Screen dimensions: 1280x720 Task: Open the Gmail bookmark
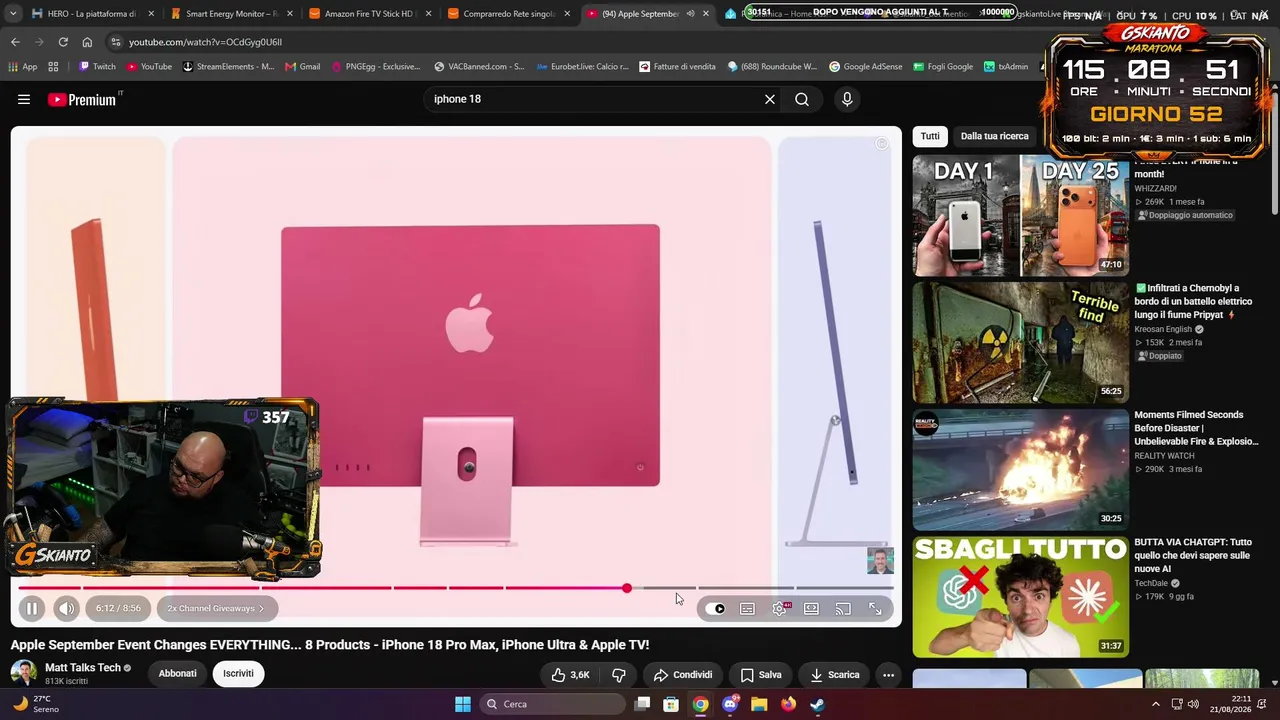(303, 67)
